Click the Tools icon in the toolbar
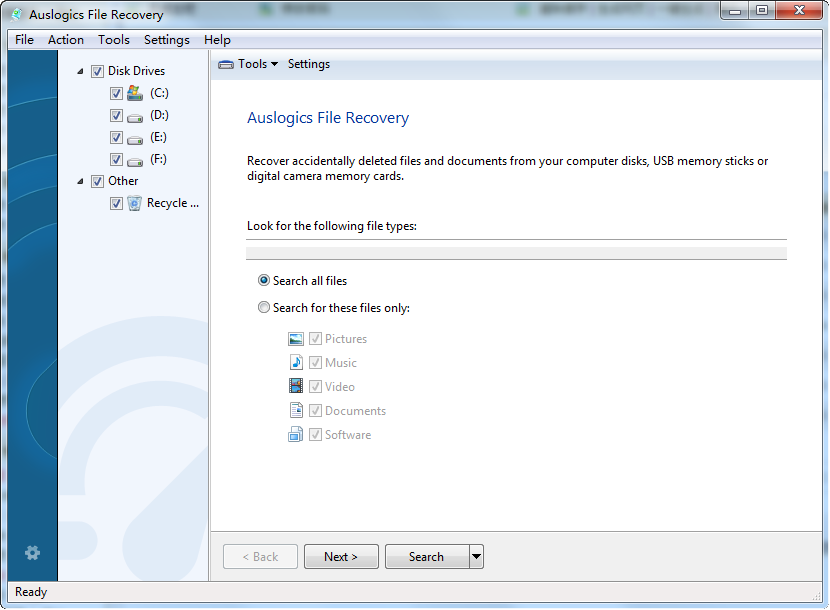 click(226, 63)
